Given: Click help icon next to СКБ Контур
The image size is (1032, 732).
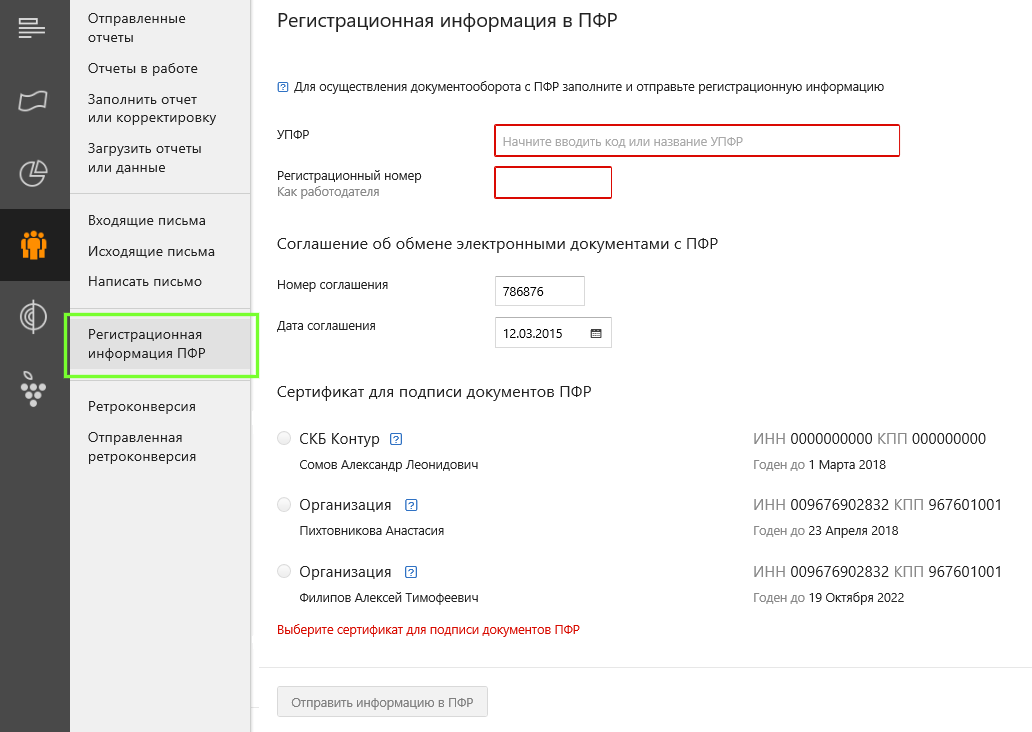Looking at the screenshot, I should 396,439.
